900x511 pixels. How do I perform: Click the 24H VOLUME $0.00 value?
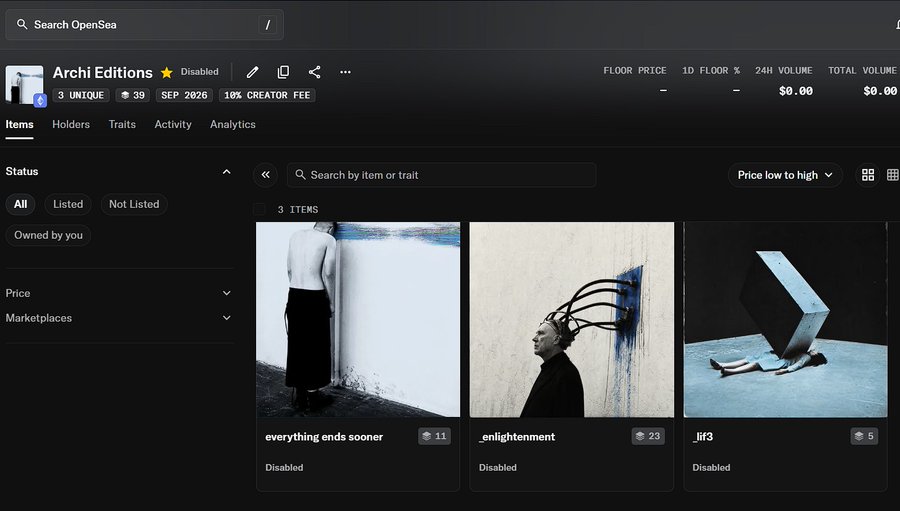tap(796, 91)
